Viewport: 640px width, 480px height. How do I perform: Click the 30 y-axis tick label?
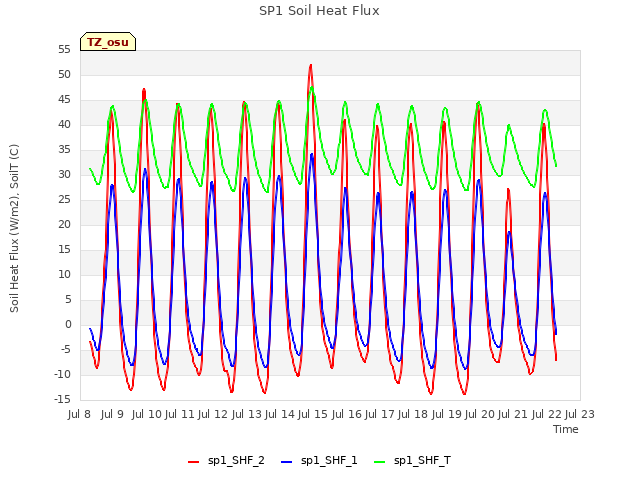click(x=64, y=175)
